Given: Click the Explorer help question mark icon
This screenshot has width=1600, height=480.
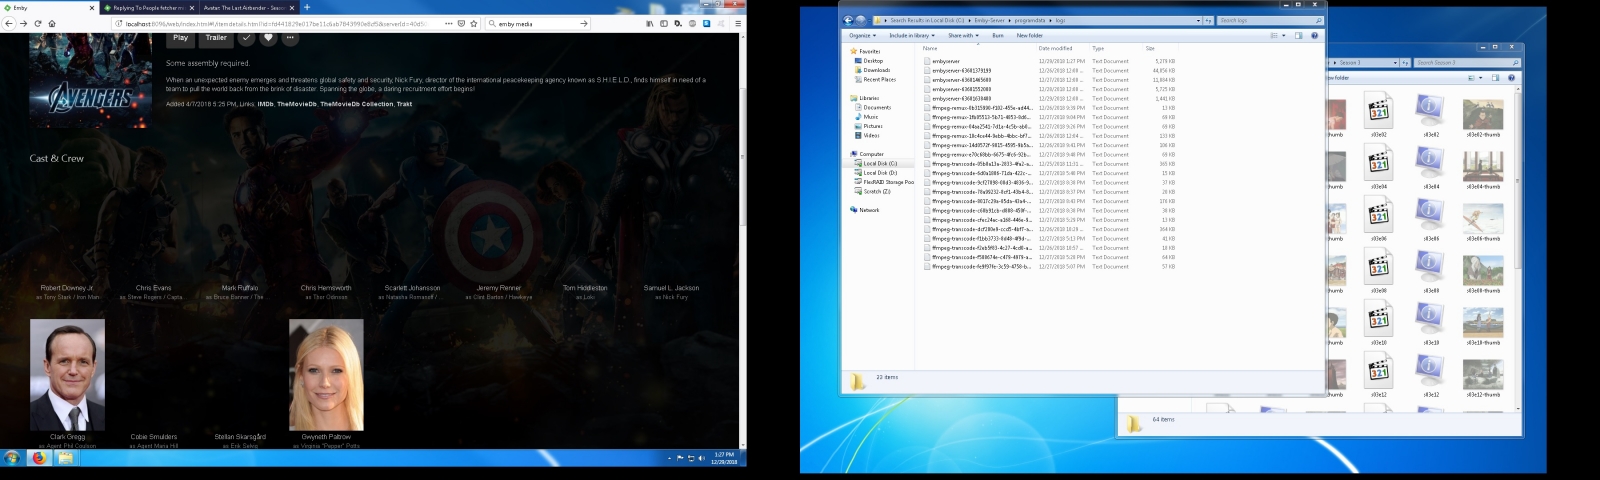Looking at the screenshot, I should (1314, 35).
